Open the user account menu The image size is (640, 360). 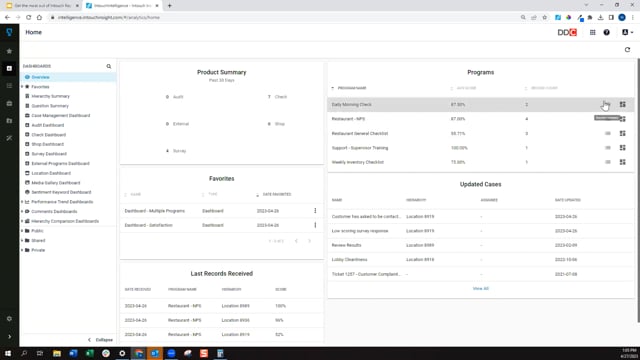coord(627,32)
